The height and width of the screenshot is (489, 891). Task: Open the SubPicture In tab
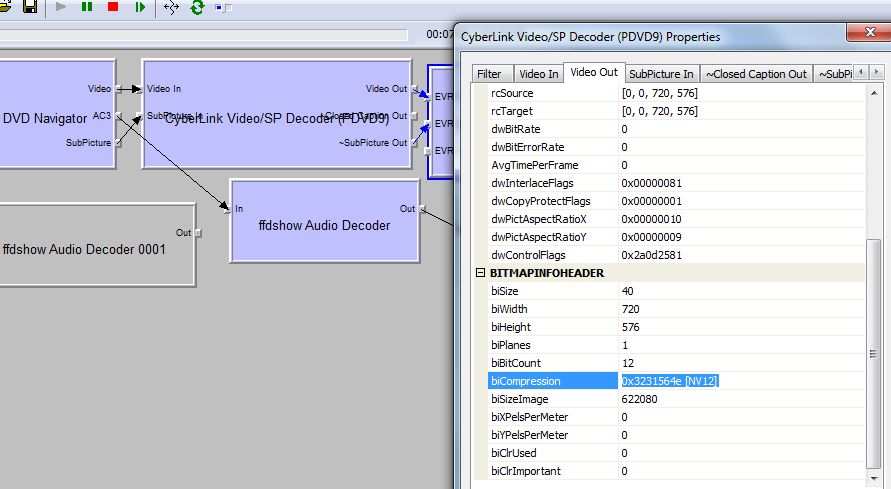(661, 74)
